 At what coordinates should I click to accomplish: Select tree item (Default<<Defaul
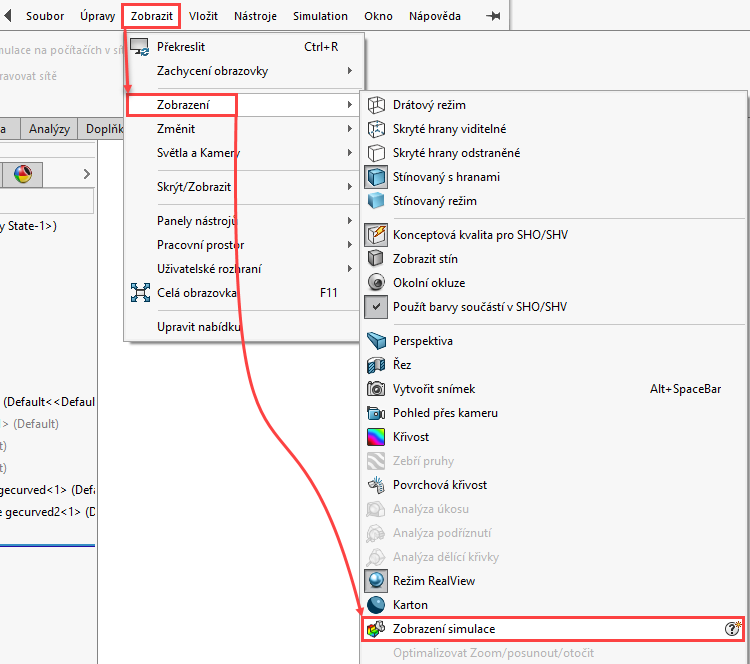point(48,402)
